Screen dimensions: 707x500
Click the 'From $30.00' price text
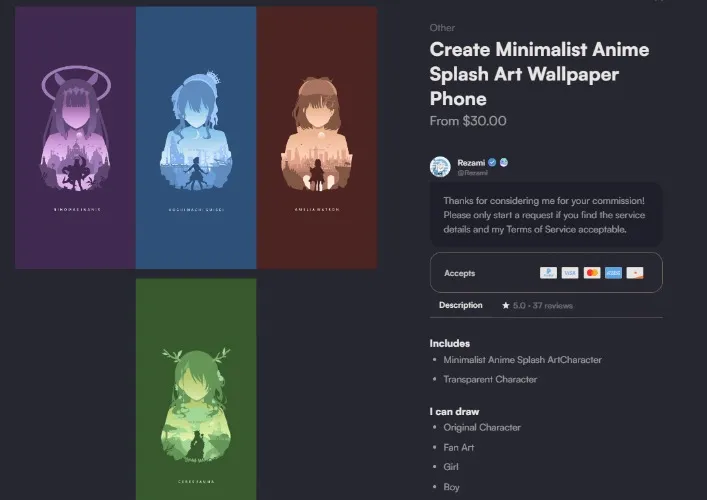pyautogui.click(x=468, y=121)
